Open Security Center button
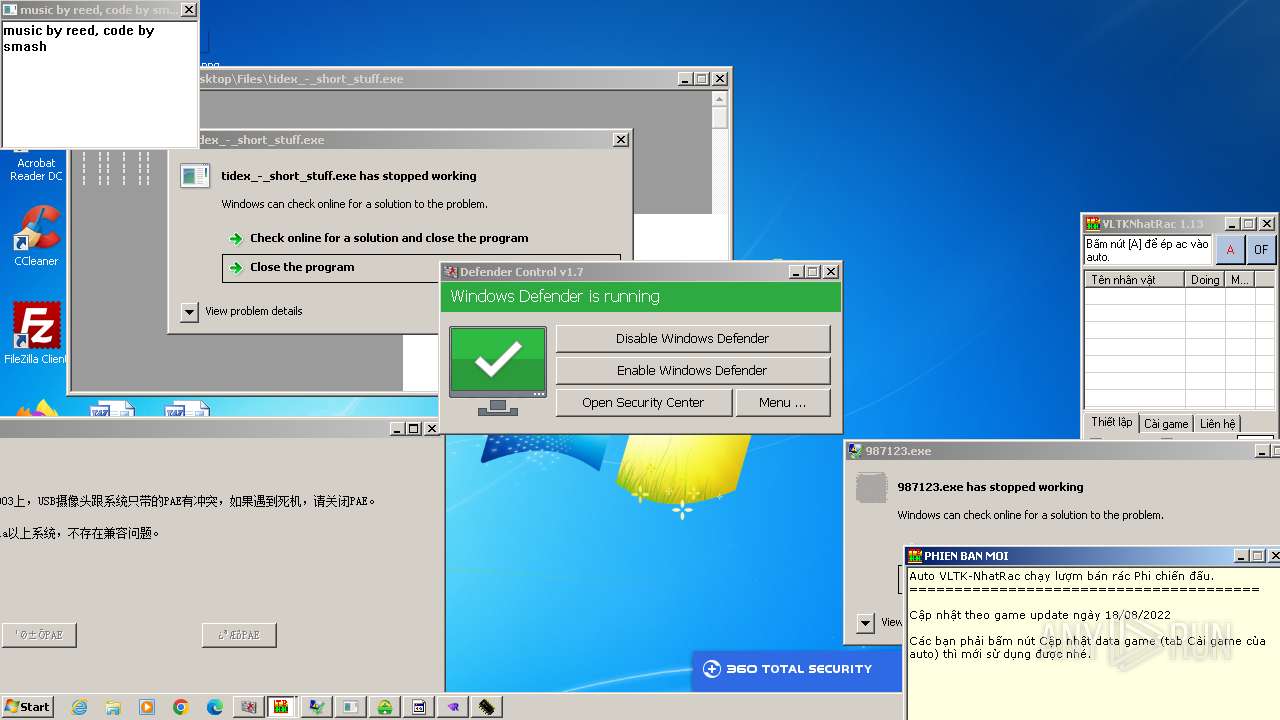 643,402
